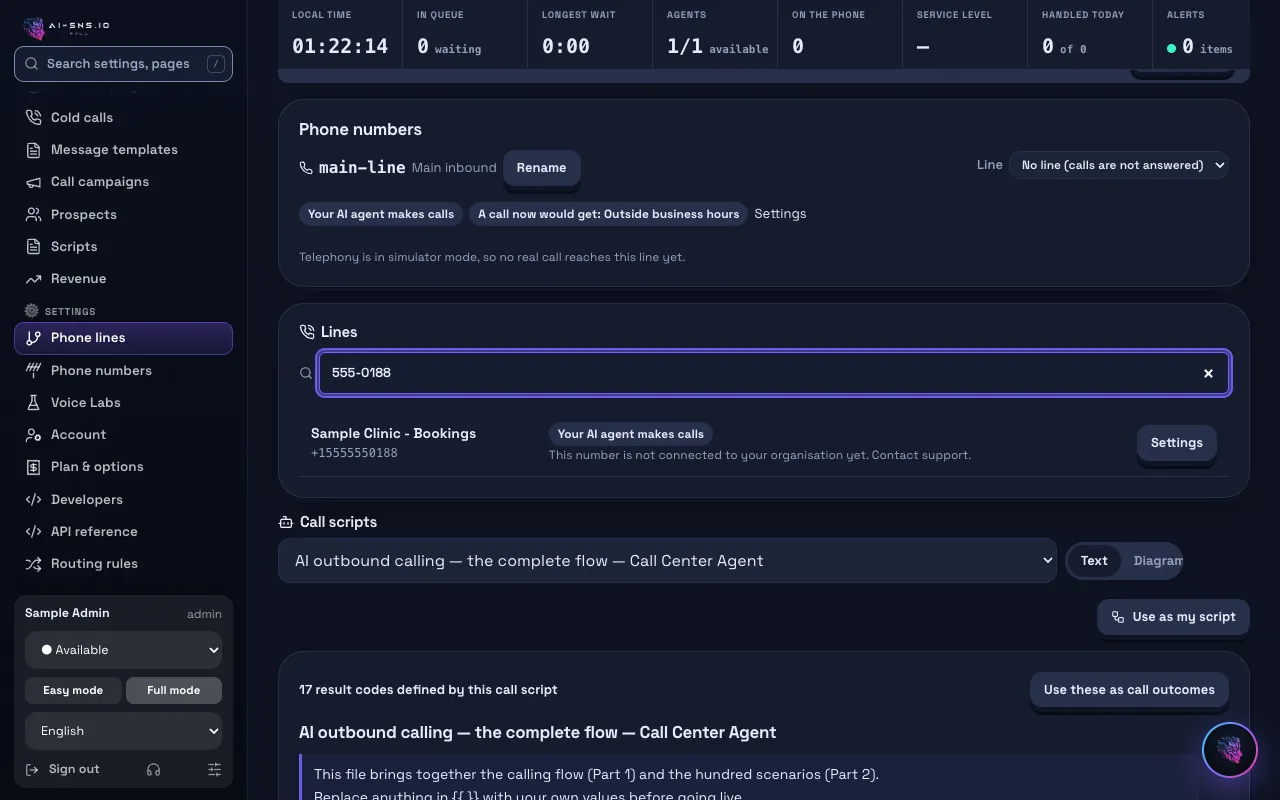
Task: Click Rename next to main-line
Action: [541, 168]
